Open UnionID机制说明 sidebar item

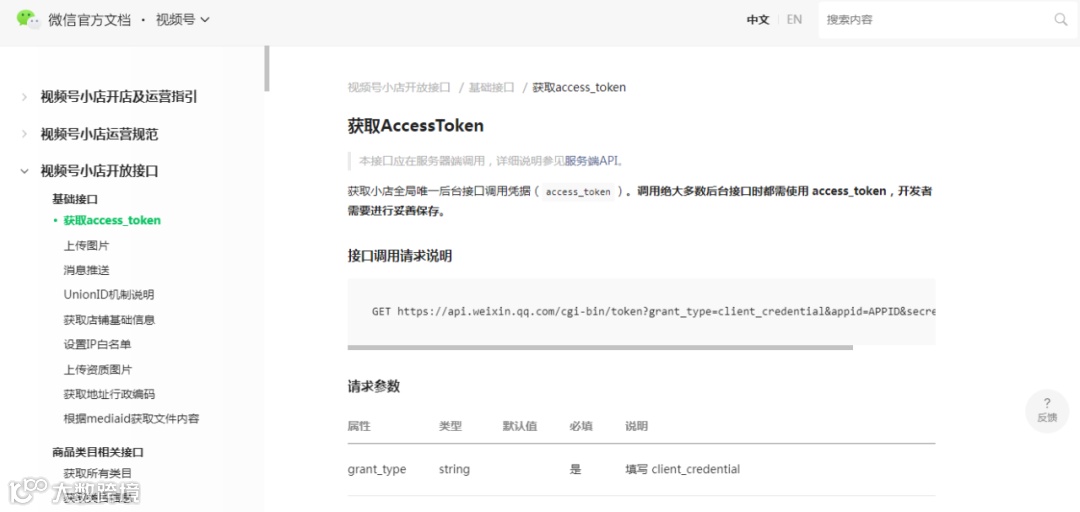point(109,295)
